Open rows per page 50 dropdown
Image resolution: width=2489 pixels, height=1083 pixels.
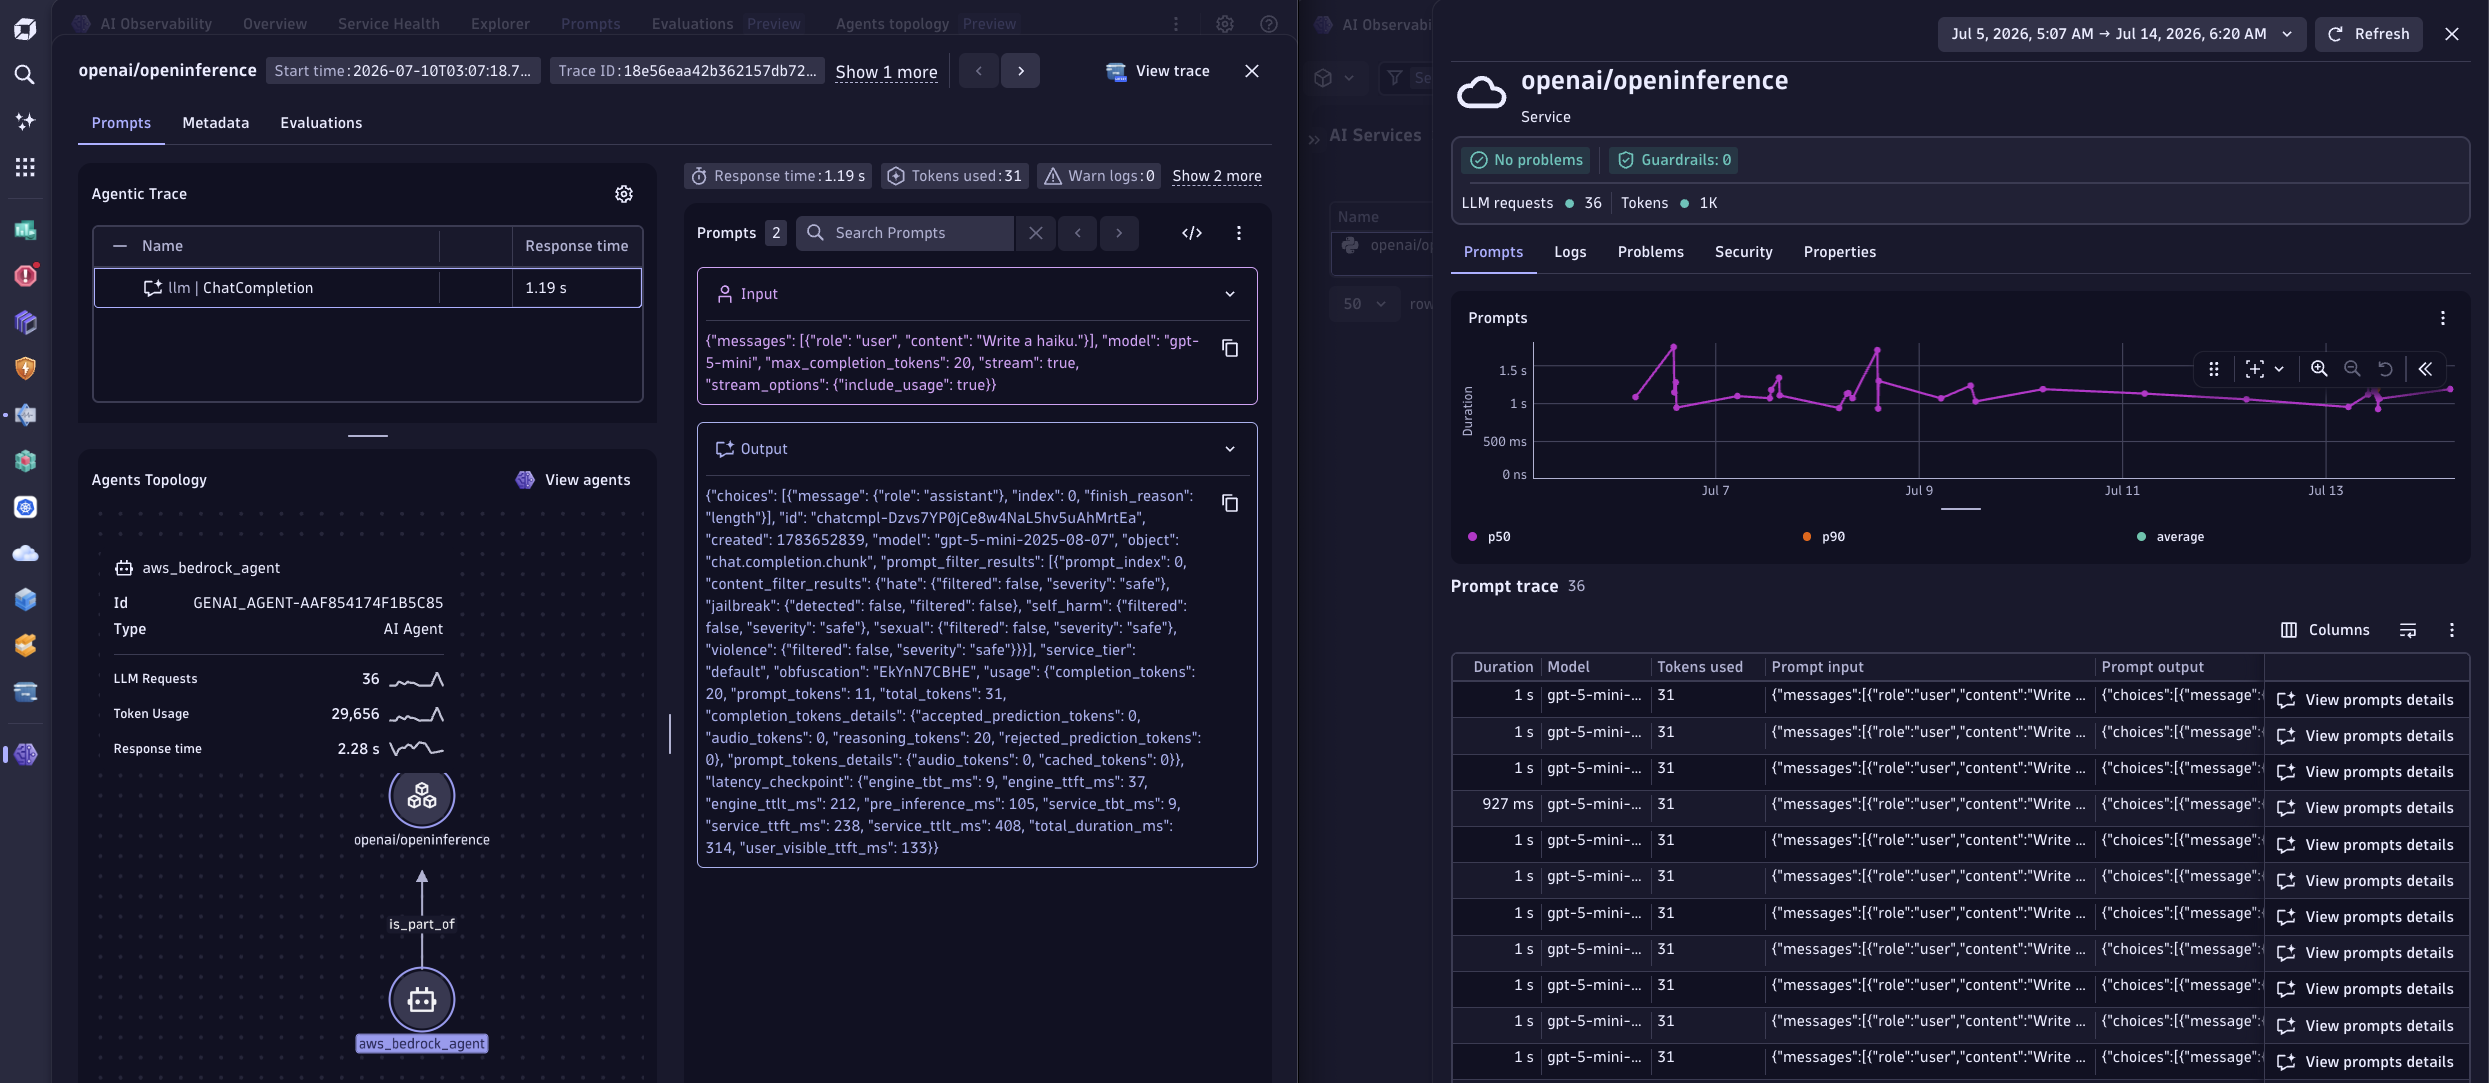pyautogui.click(x=1364, y=304)
